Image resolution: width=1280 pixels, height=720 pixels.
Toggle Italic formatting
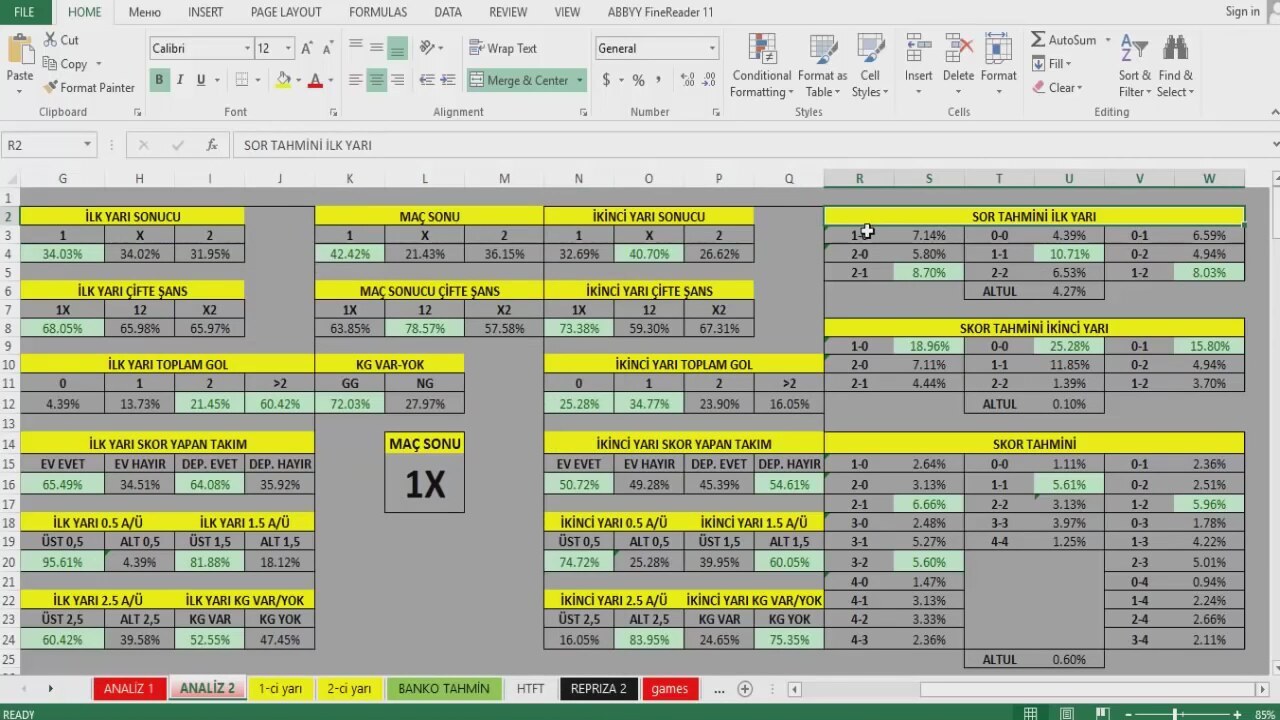pos(180,80)
